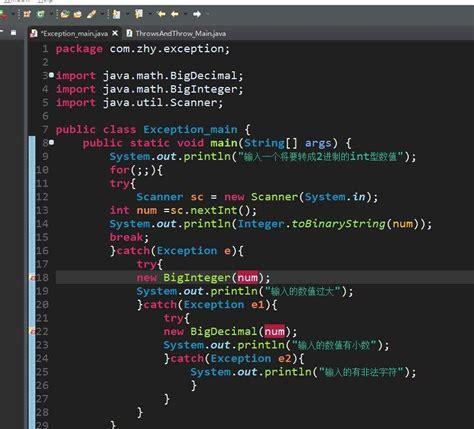
Task: Click the New Java Package toolbar icon
Action: (x=27, y=14)
